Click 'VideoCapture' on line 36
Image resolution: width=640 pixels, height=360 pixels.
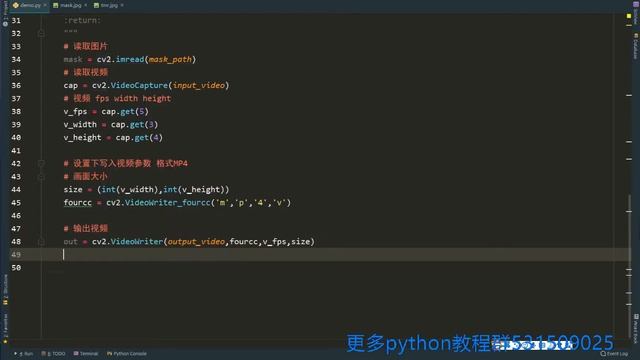point(139,86)
